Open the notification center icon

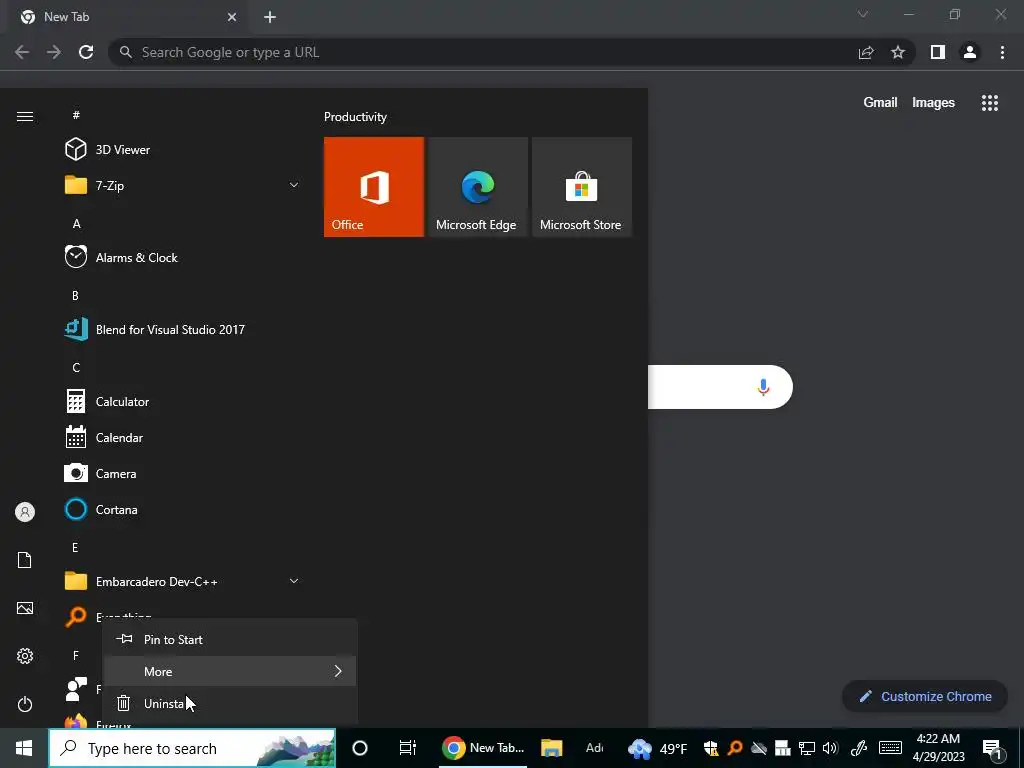click(x=992, y=748)
